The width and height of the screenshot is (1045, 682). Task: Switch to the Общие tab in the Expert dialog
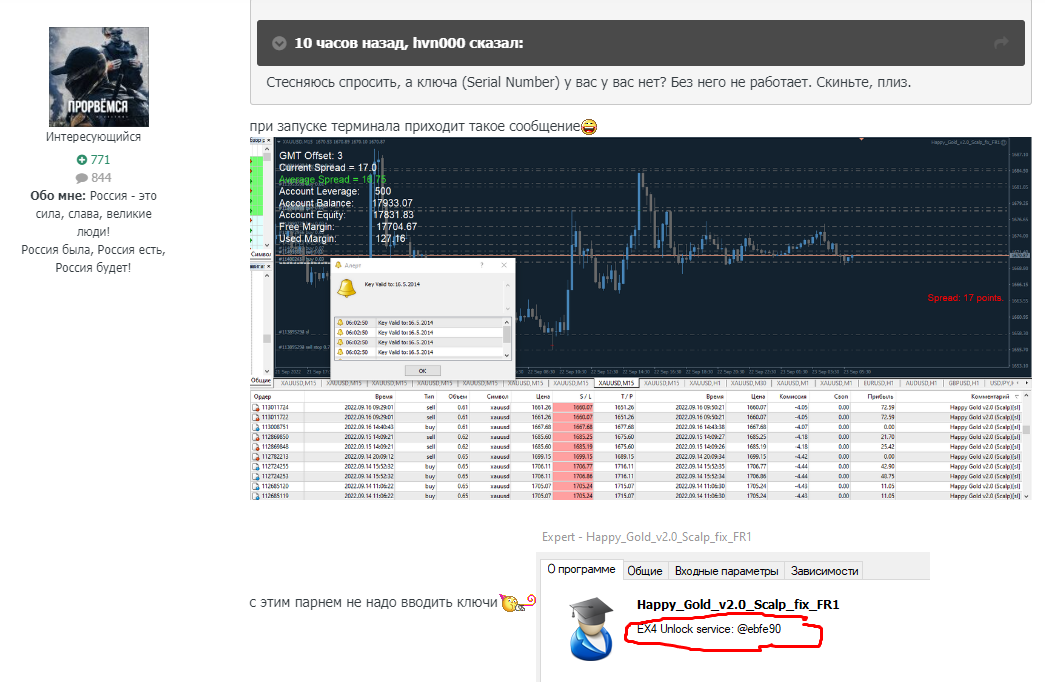(644, 571)
